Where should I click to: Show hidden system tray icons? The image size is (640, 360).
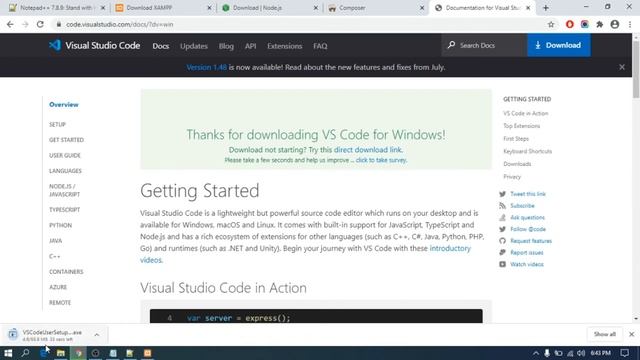(x=536, y=353)
